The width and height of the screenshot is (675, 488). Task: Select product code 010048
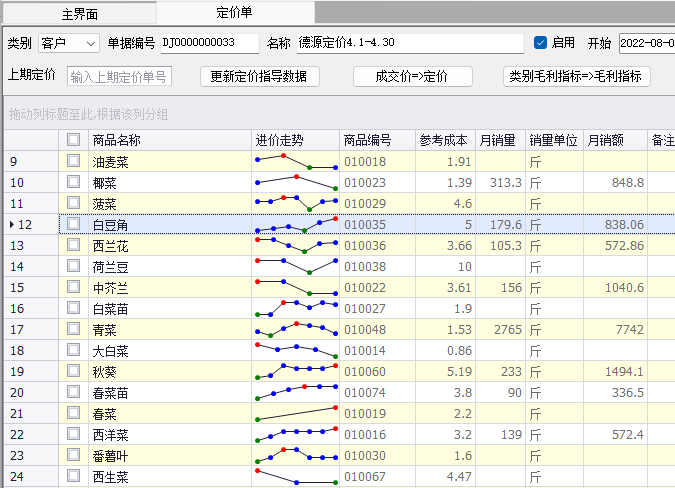tap(365, 330)
